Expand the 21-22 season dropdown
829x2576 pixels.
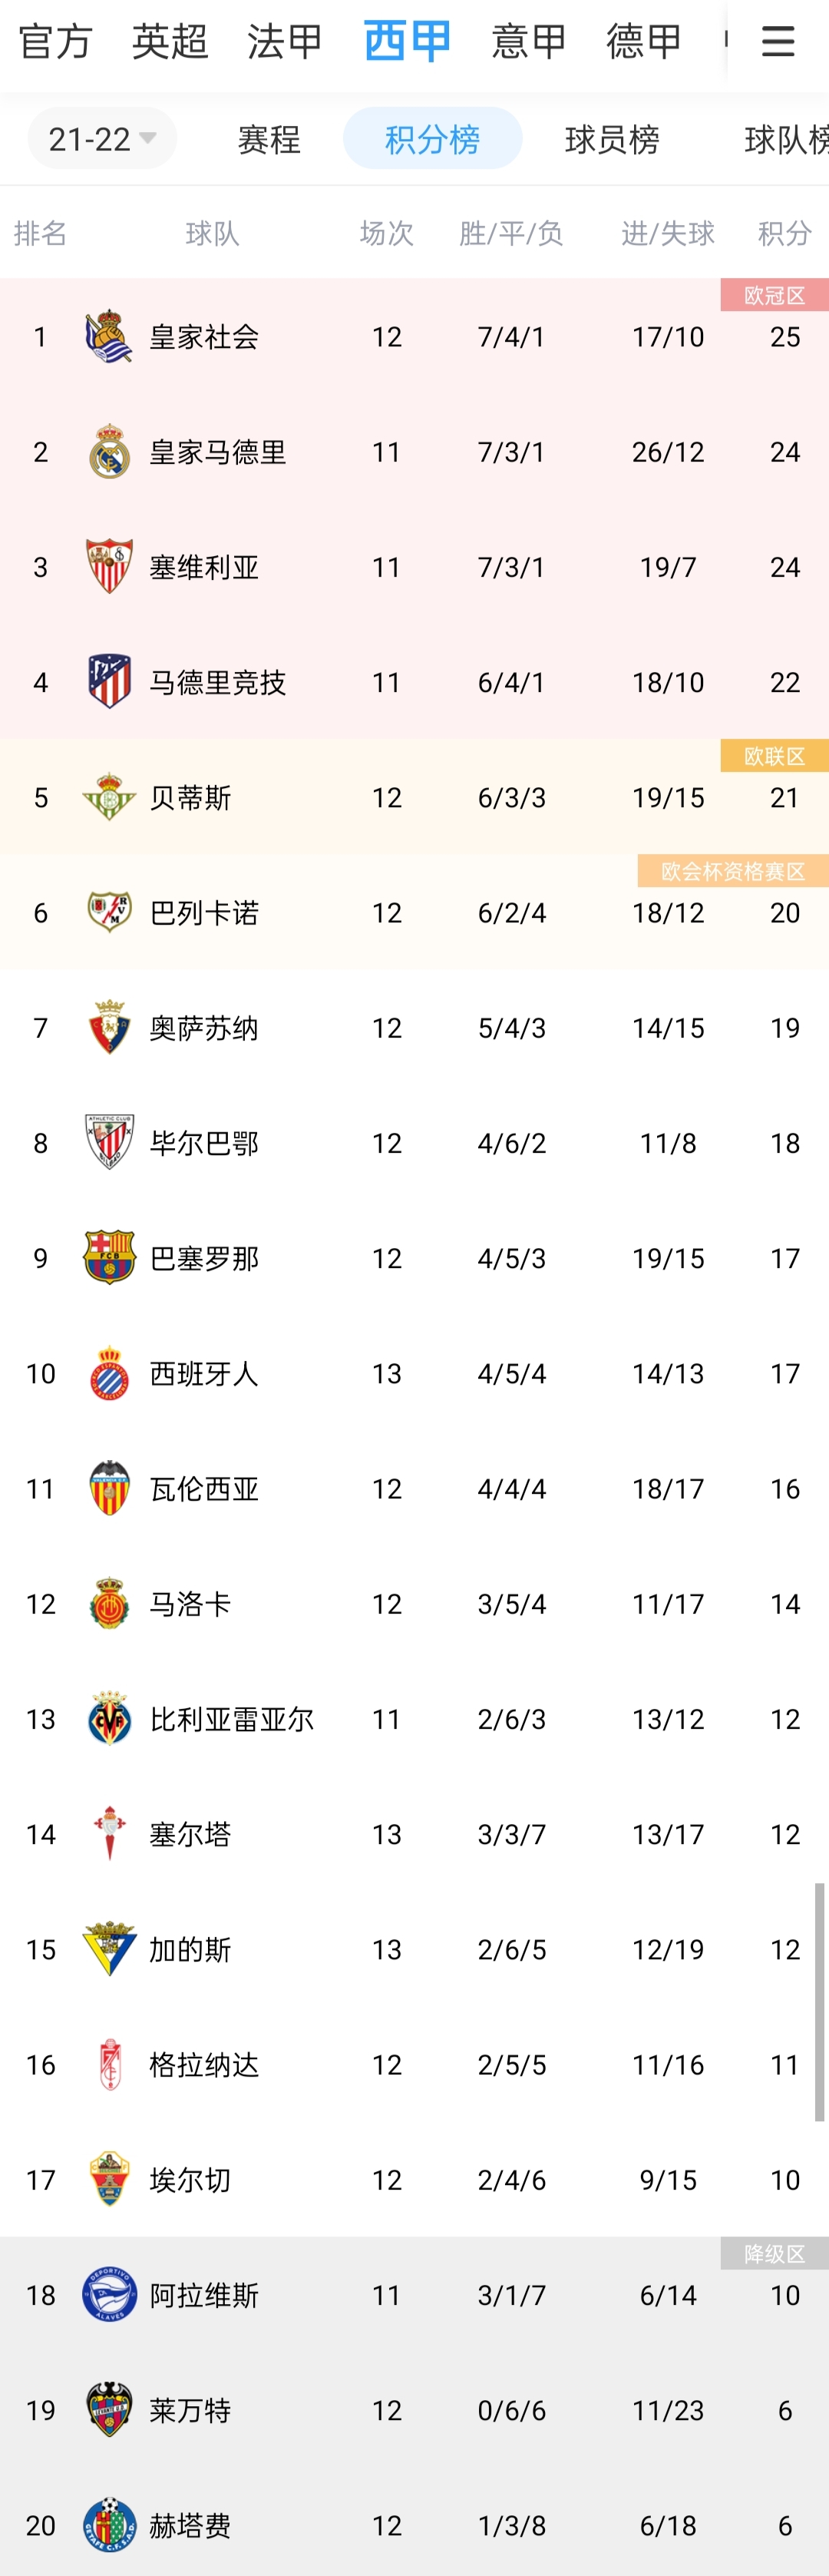pyautogui.click(x=102, y=138)
